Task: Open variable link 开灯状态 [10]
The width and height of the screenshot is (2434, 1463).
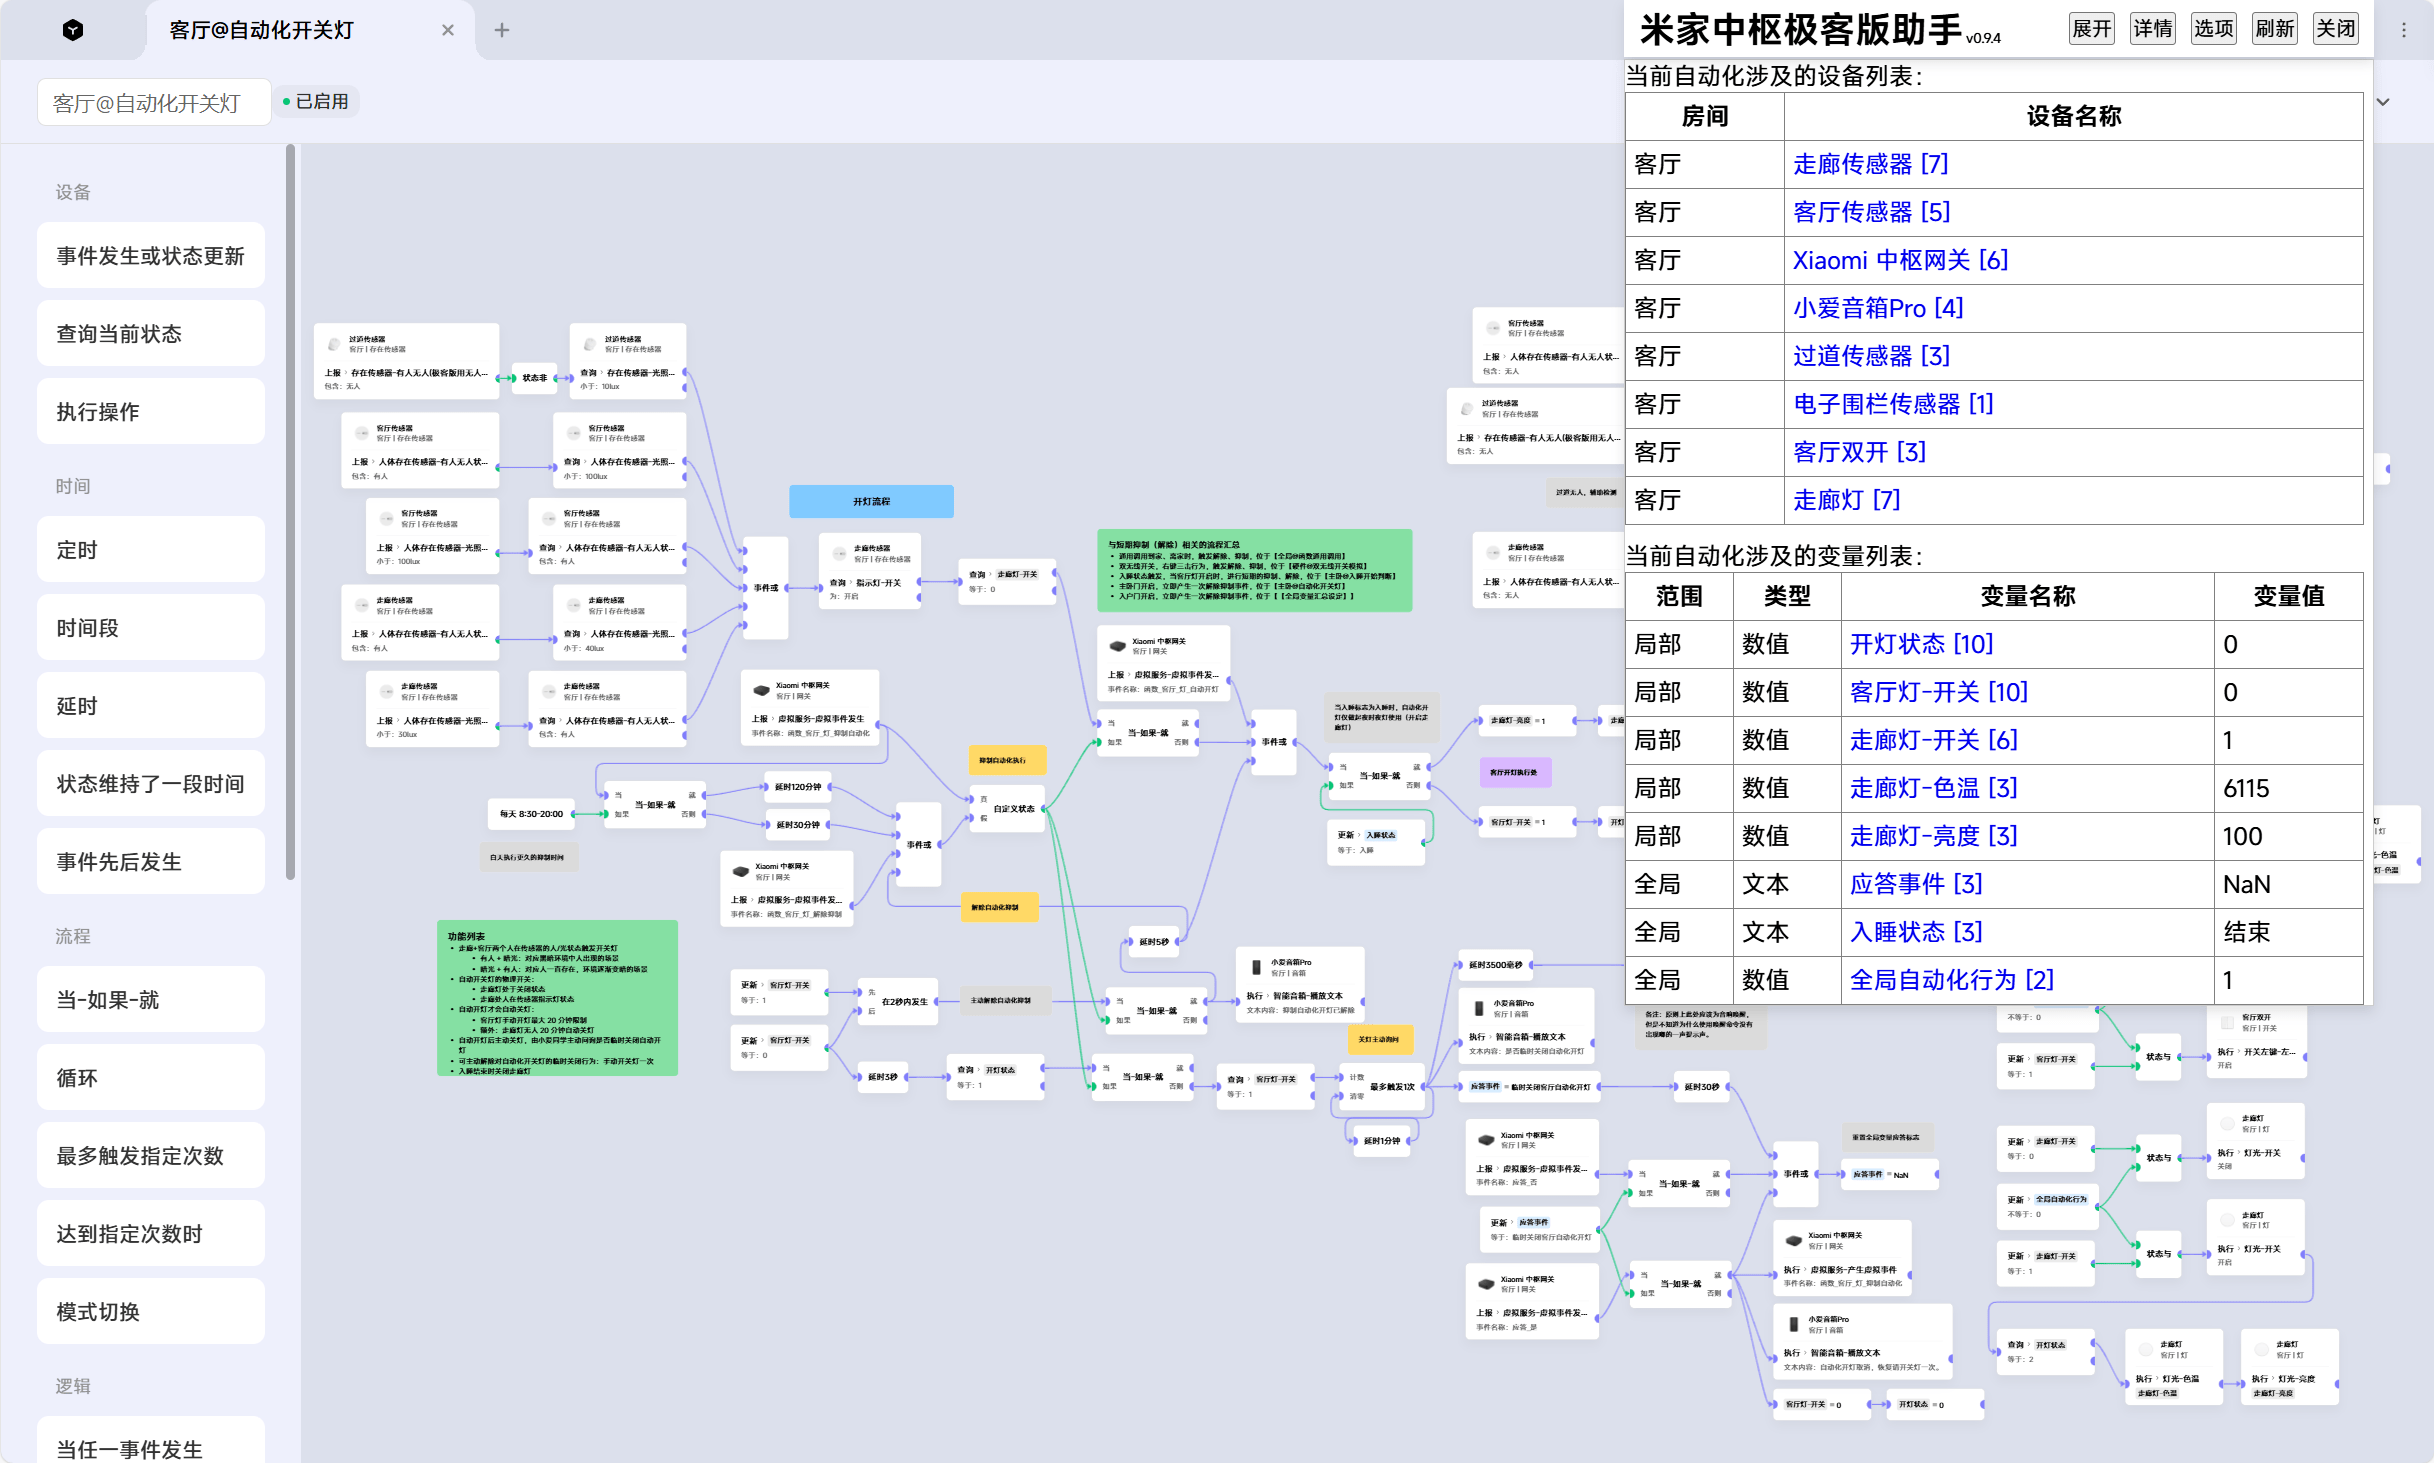Action: click(x=1922, y=644)
